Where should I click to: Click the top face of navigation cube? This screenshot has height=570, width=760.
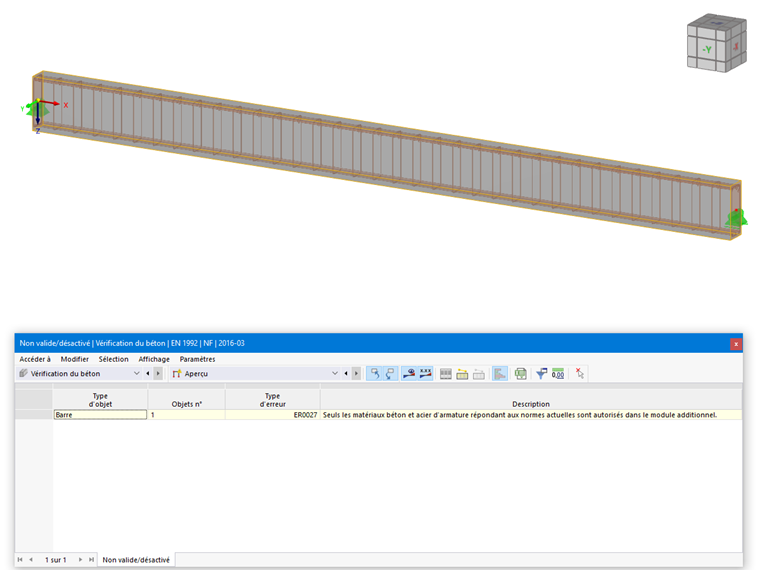[717, 24]
